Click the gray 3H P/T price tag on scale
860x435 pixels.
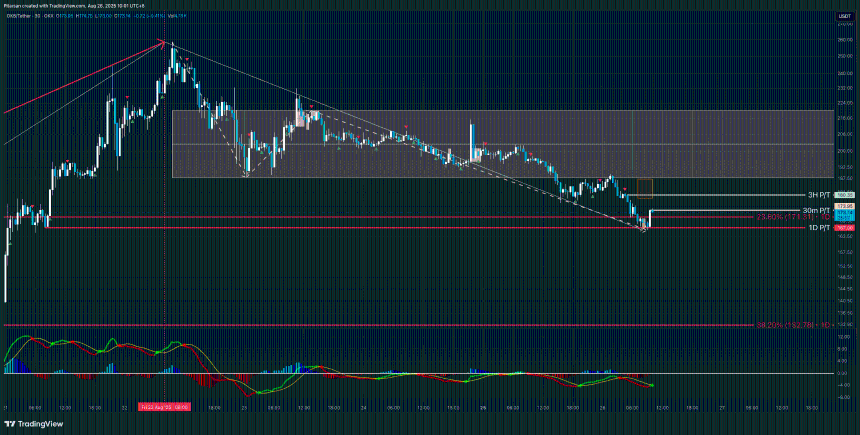[844, 195]
